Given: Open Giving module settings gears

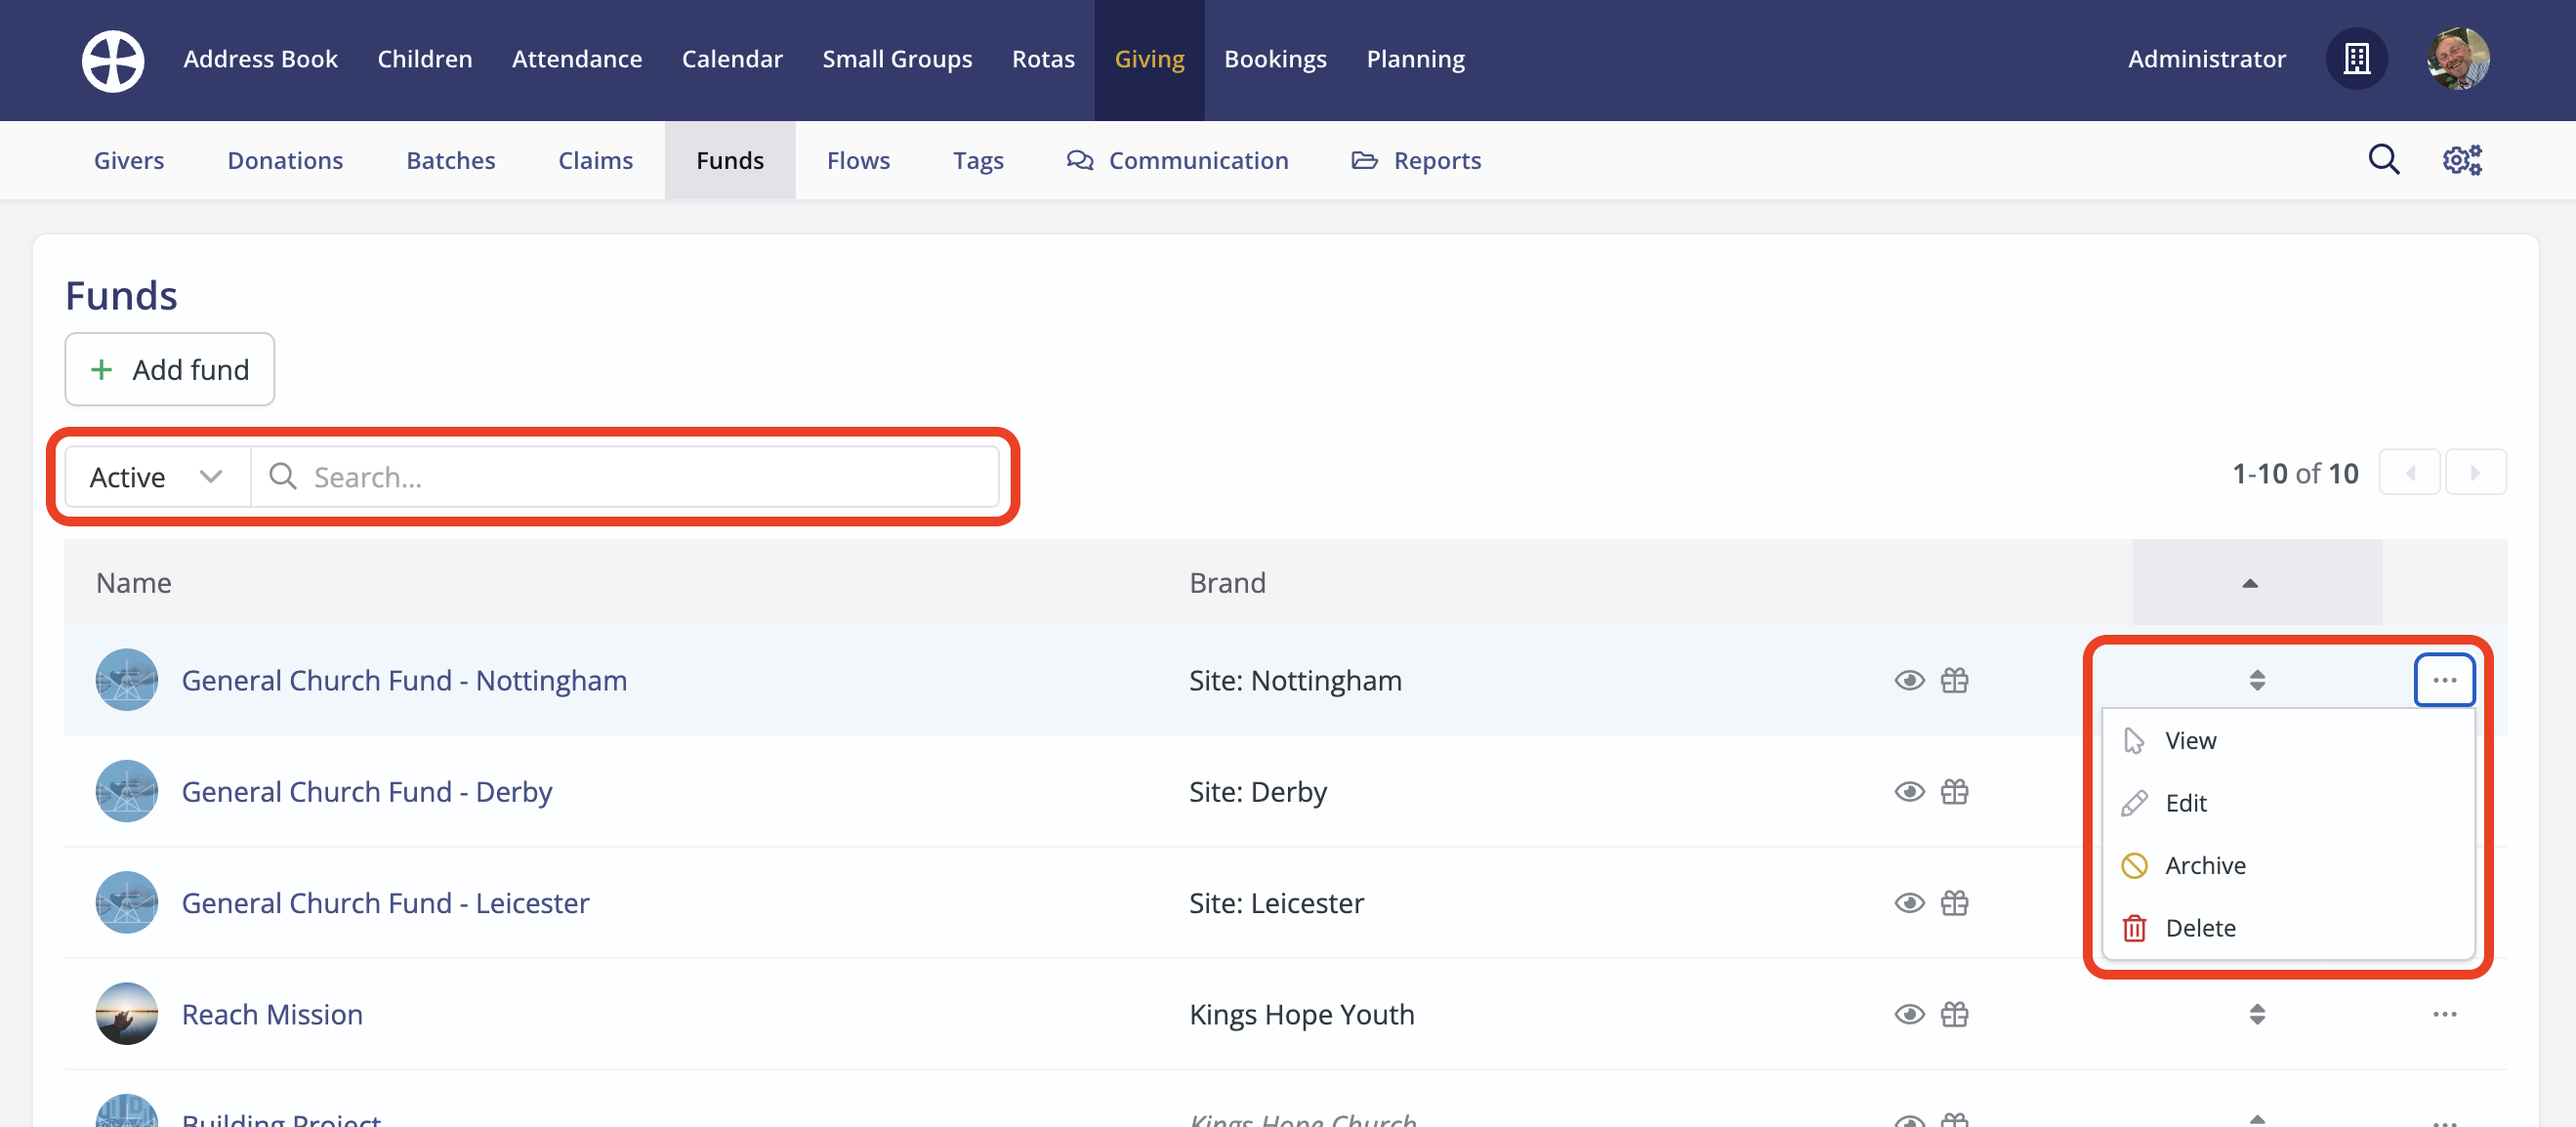Looking at the screenshot, I should pos(2461,160).
